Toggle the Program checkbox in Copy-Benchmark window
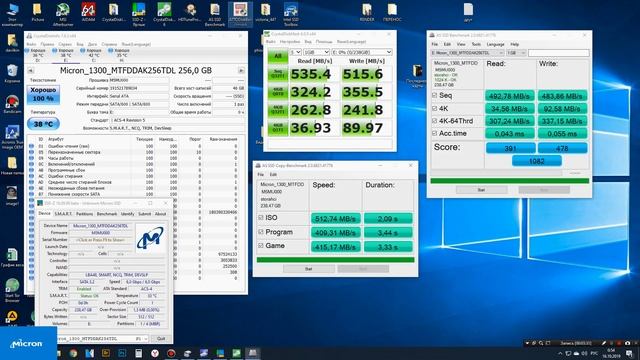Image resolution: width=640 pixels, height=360 pixels. pyautogui.click(x=261, y=232)
